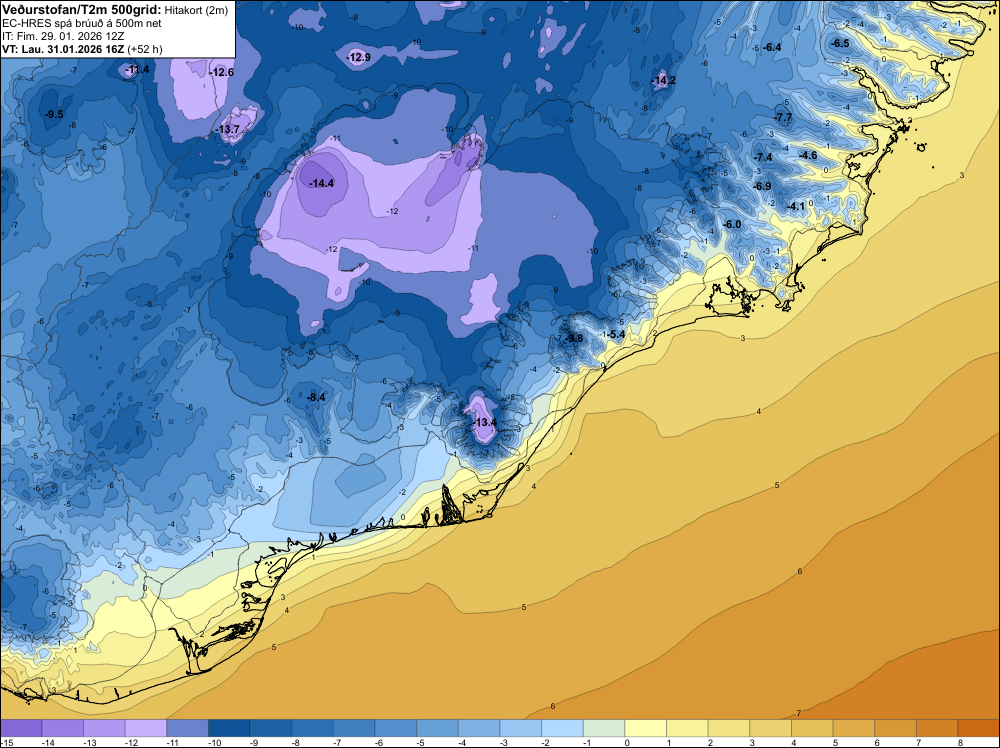1000x748 pixels.
Task: Click the -9.8 temperature label
Action: pyautogui.click(x=573, y=338)
